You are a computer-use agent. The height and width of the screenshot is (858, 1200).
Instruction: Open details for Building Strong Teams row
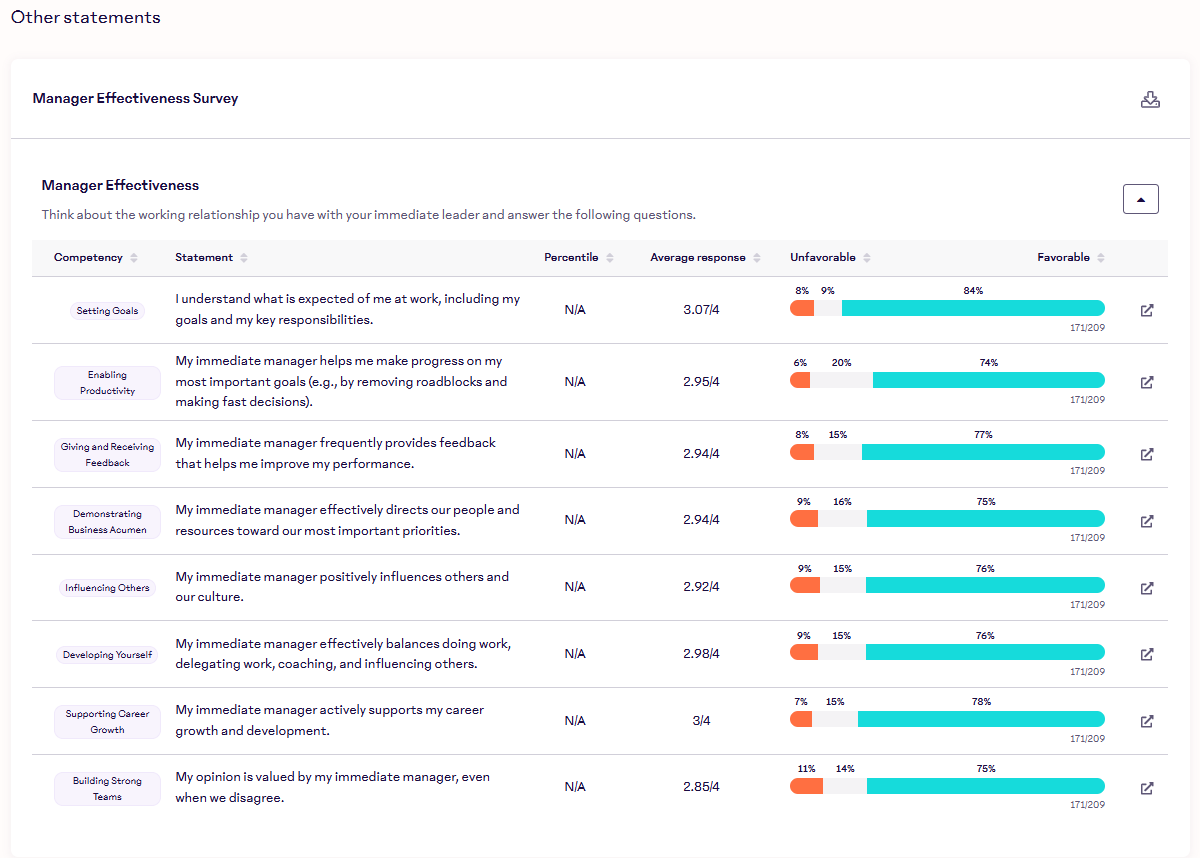tap(1147, 788)
